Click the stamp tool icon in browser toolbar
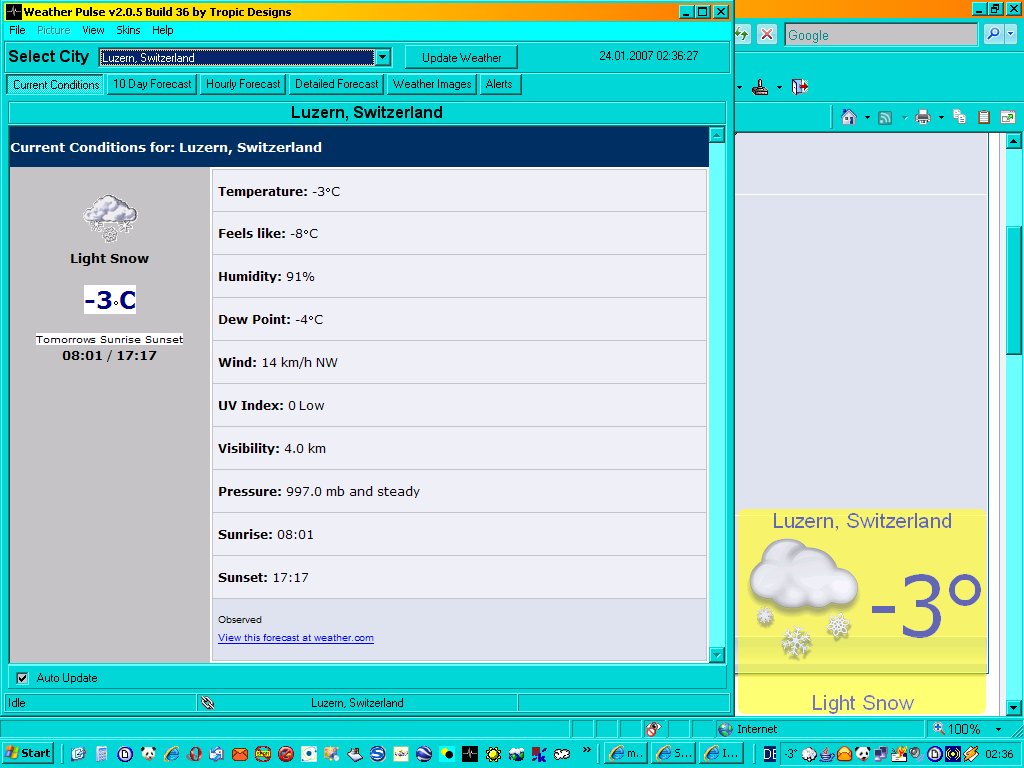 point(760,87)
